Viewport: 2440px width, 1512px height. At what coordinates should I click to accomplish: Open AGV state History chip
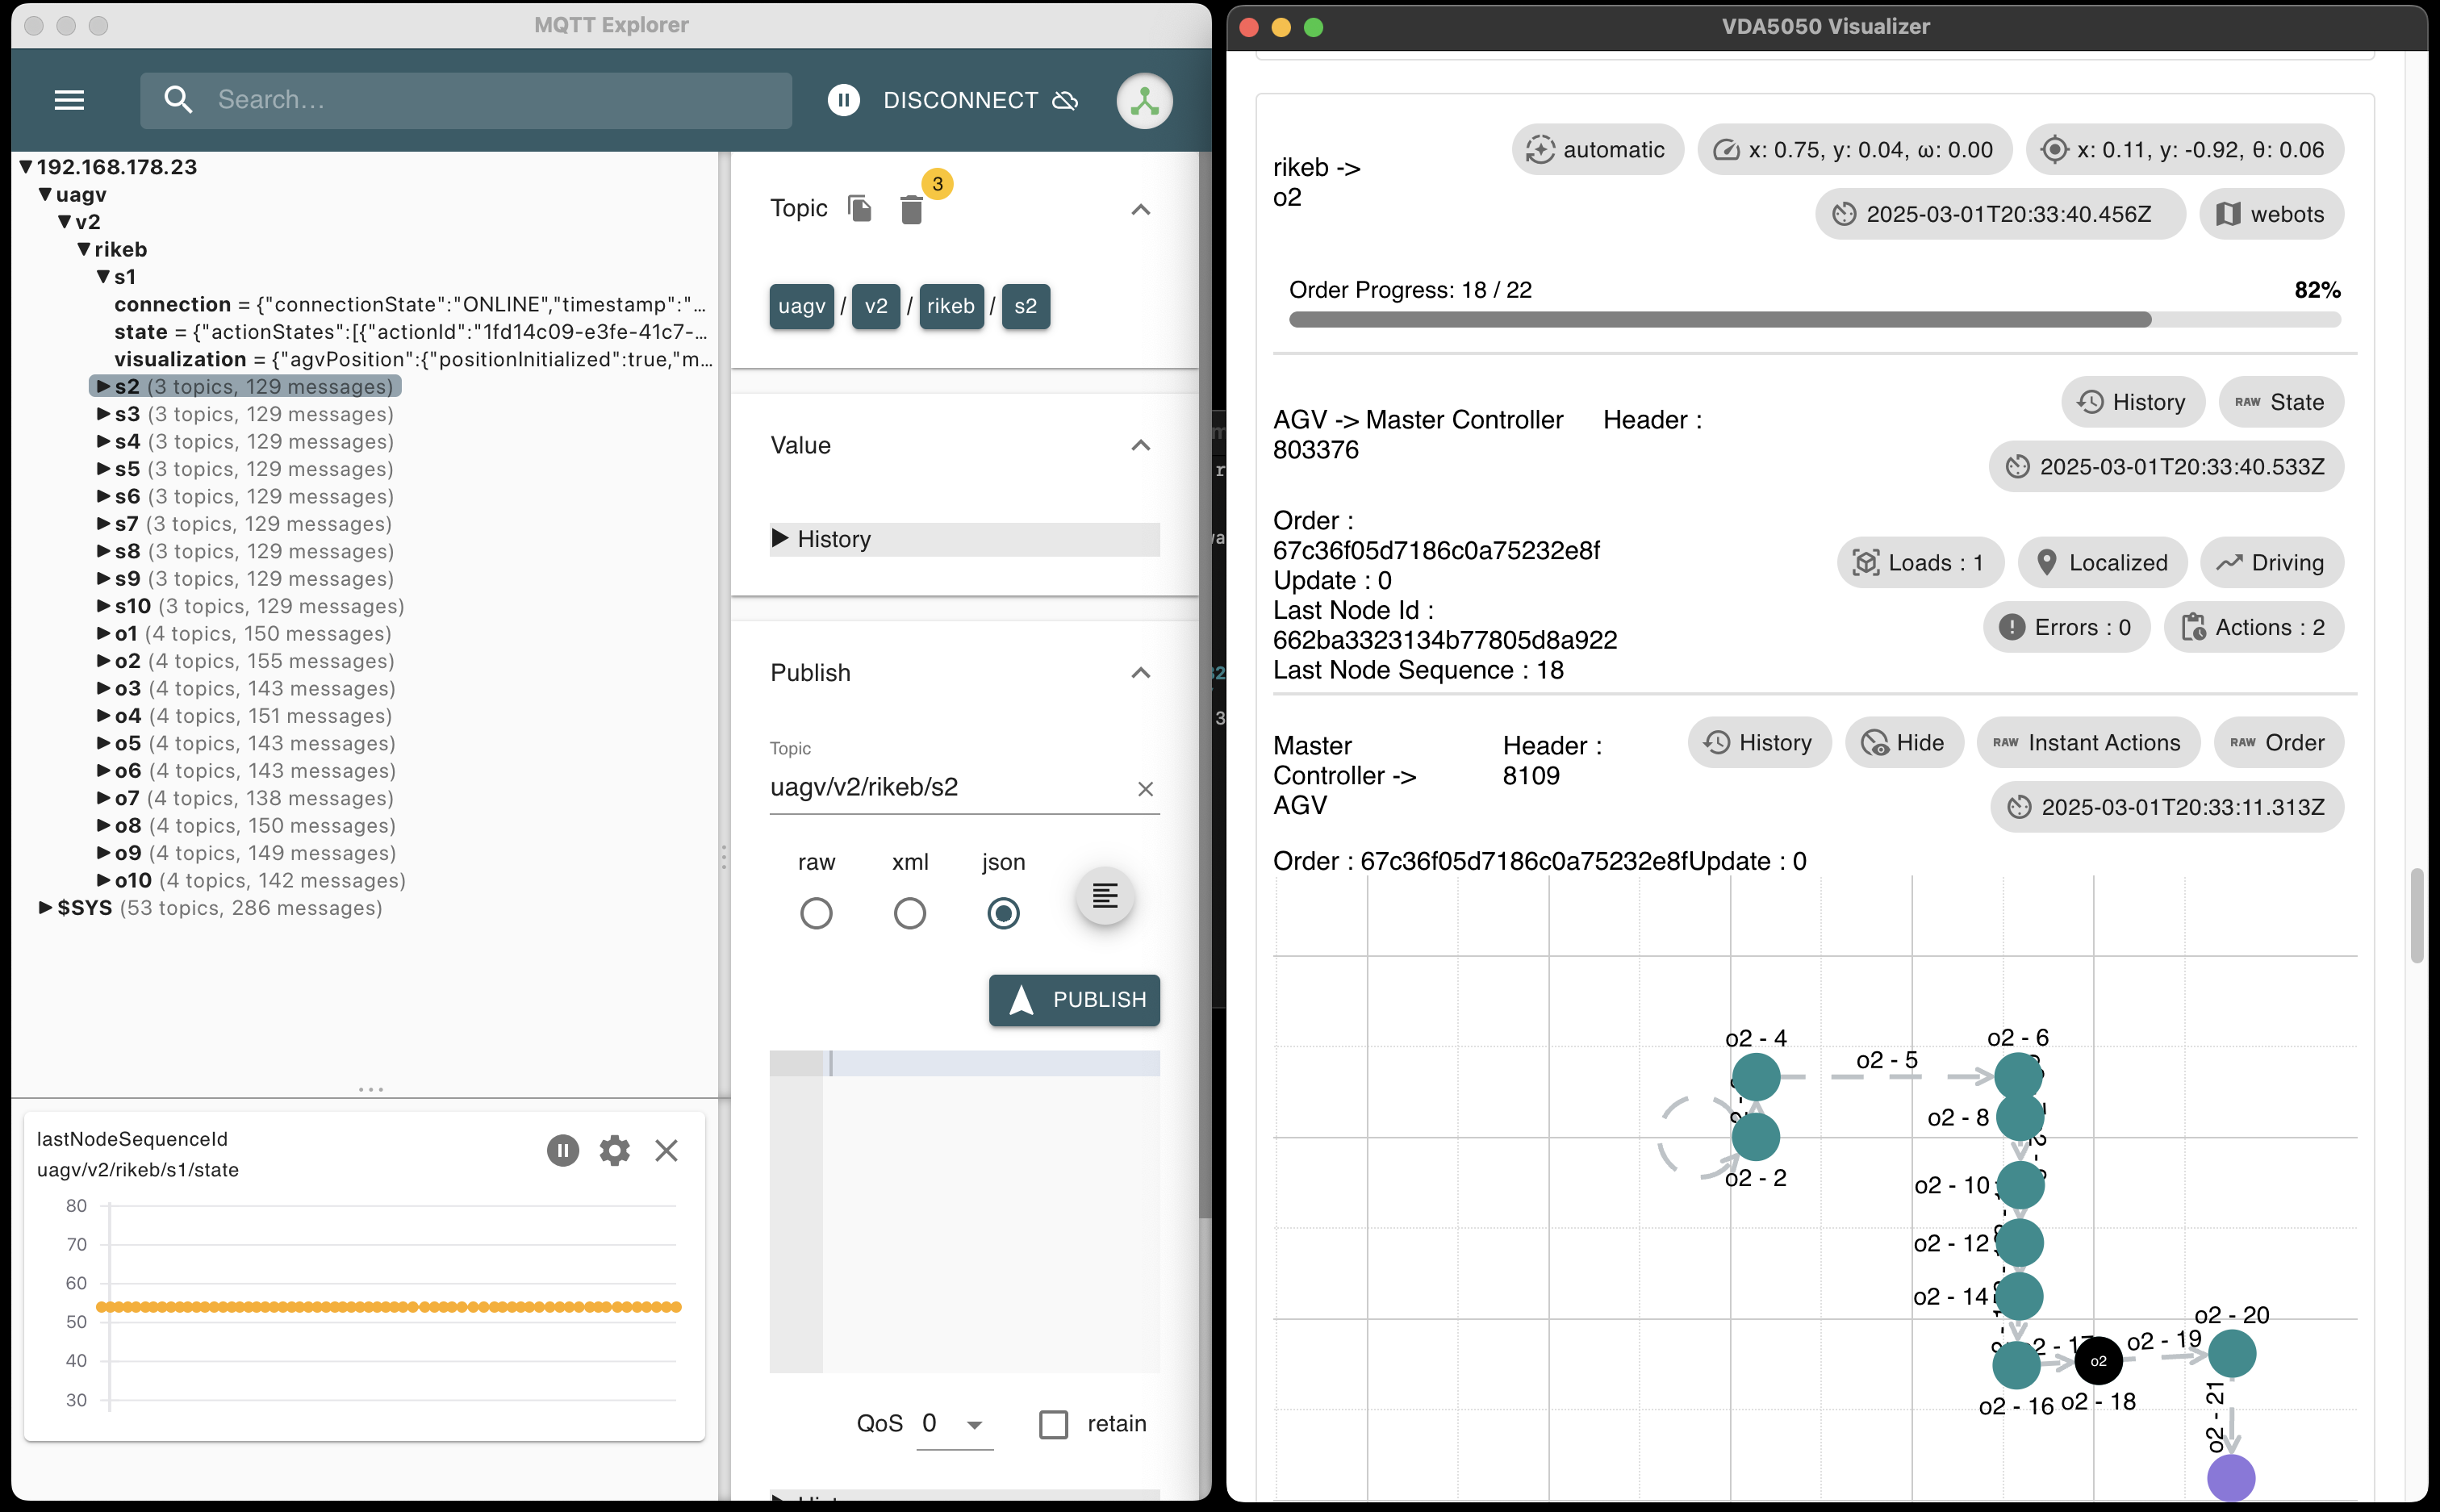tap(2132, 402)
